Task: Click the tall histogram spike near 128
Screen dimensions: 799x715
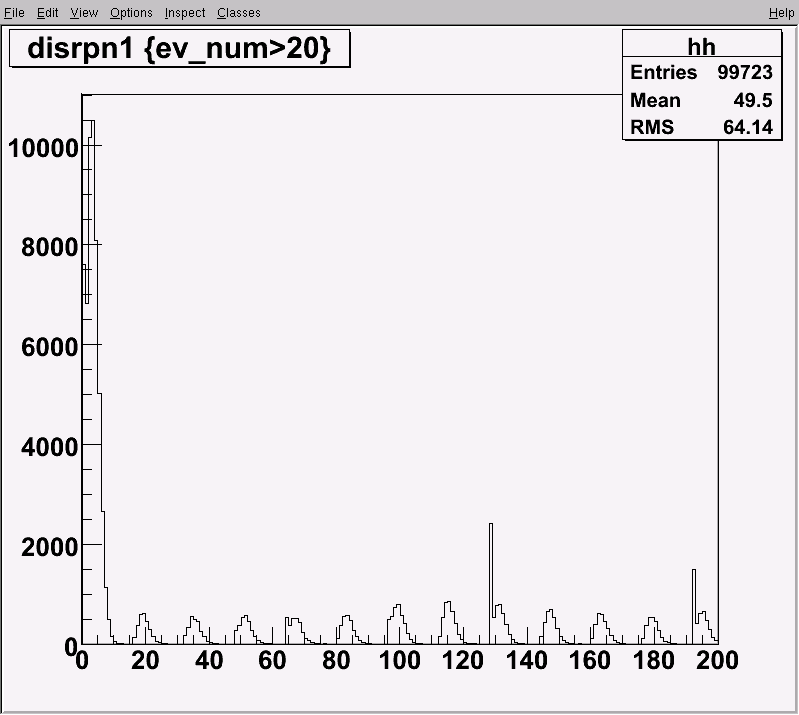Action: click(491, 584)
